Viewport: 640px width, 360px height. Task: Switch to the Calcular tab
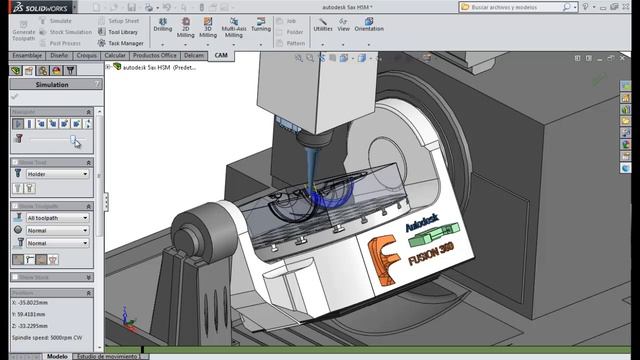point(115,56)
